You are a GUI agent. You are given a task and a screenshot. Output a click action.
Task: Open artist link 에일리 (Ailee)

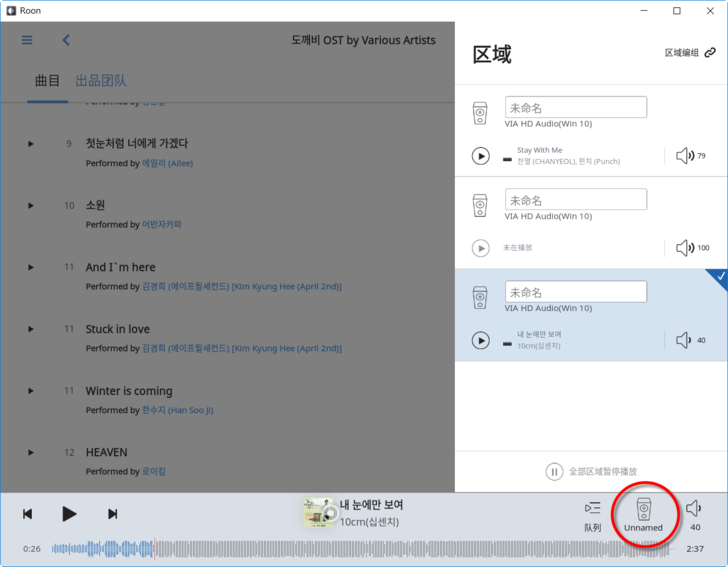click(167, 163)
